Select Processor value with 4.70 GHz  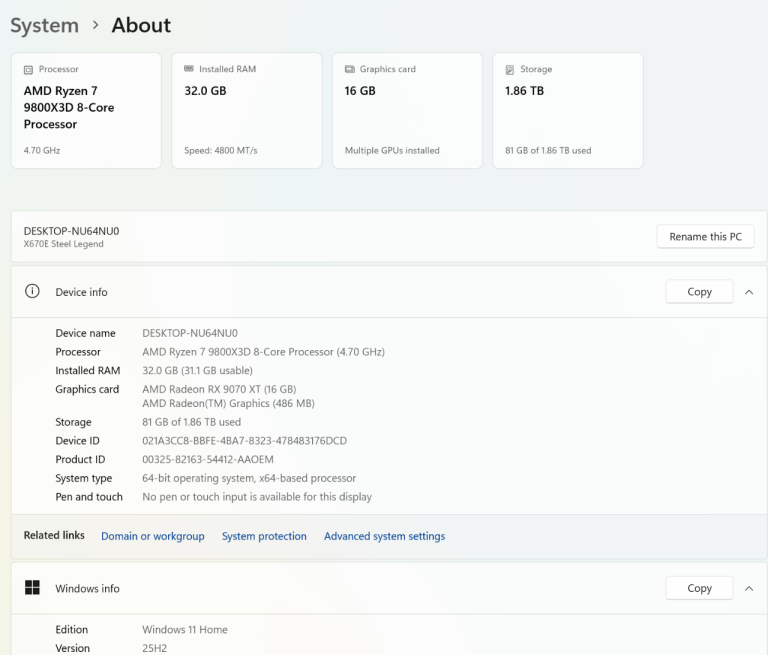click(264, 352)
